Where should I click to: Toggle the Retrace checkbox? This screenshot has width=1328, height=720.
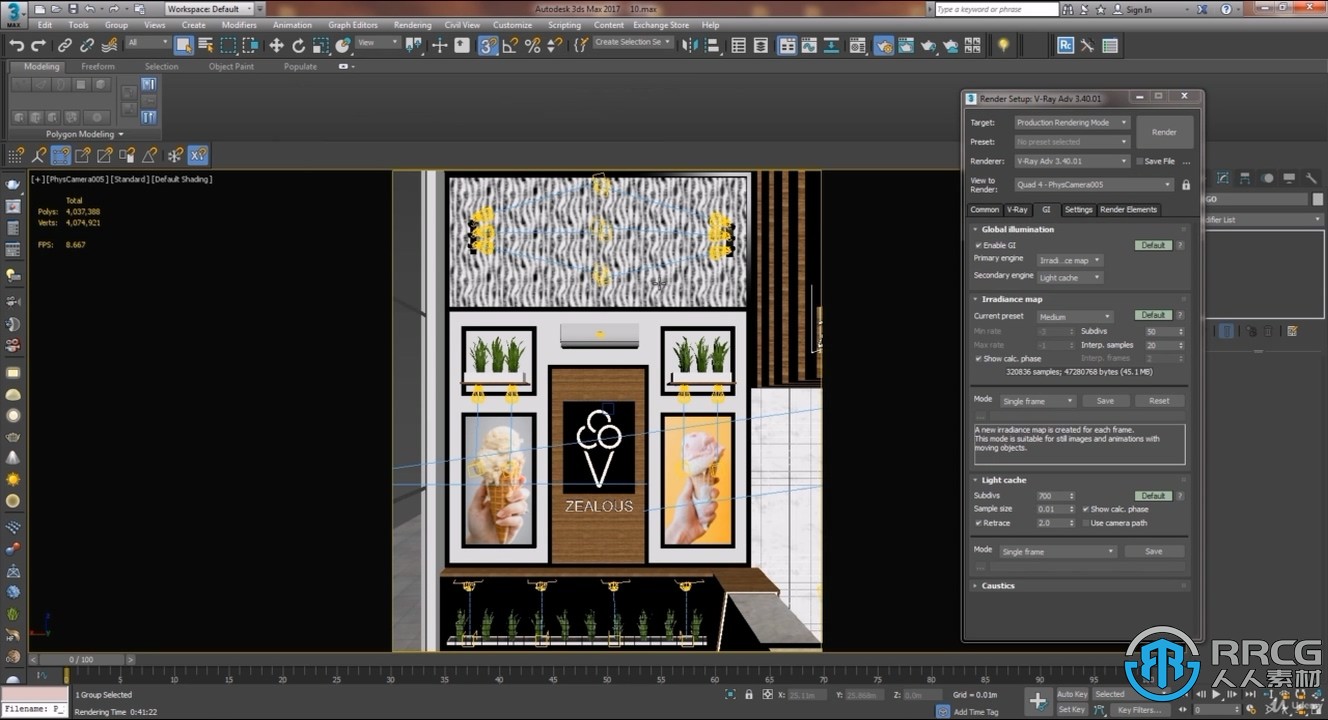click(x=978, y=523)
